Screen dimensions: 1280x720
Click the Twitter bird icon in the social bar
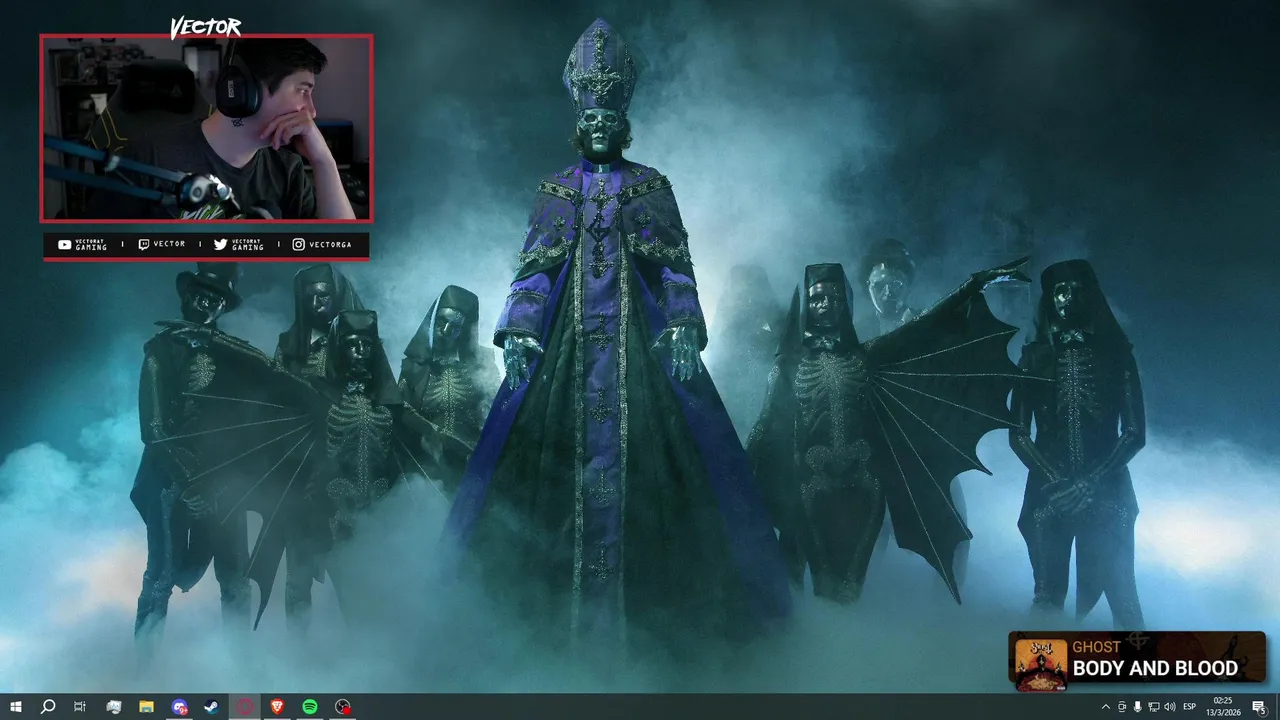tap(220, 244)
